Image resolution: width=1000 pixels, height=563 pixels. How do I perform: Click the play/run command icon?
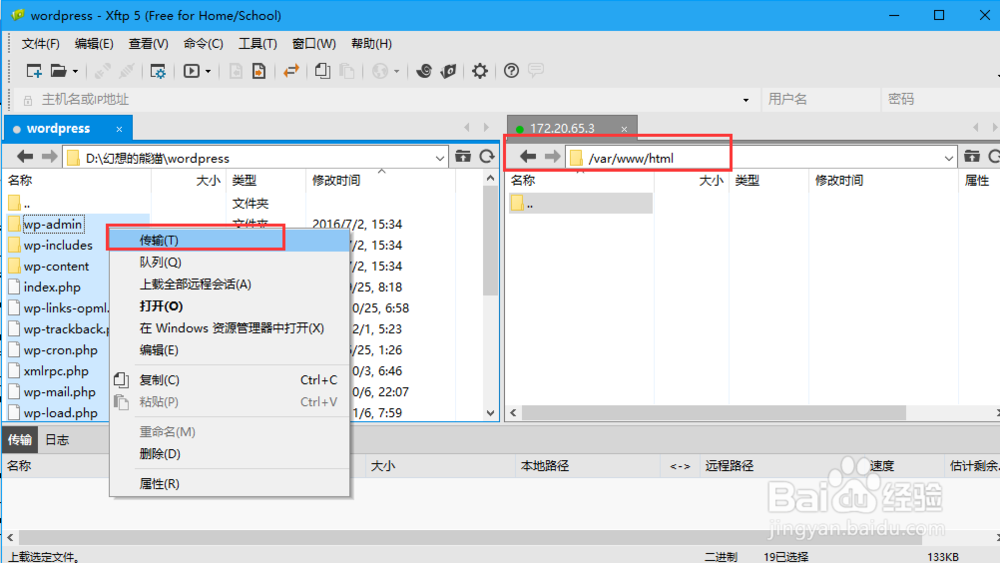pos(191,71)
